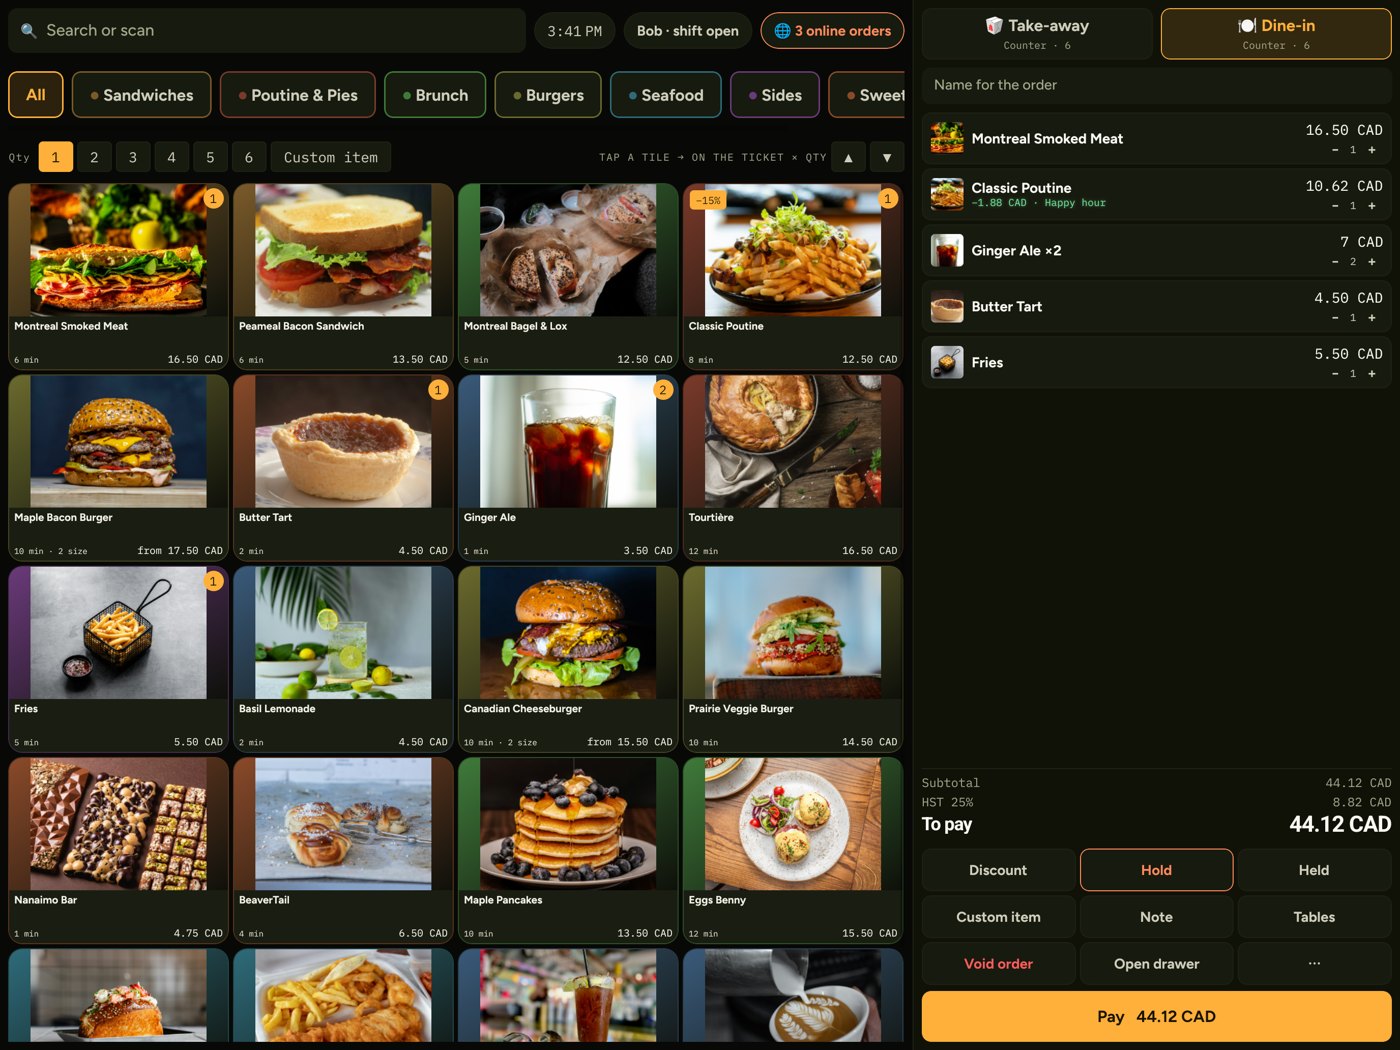Set quantity to 6
This screenshot has height=1050, width=1400.
coord(249,157)
